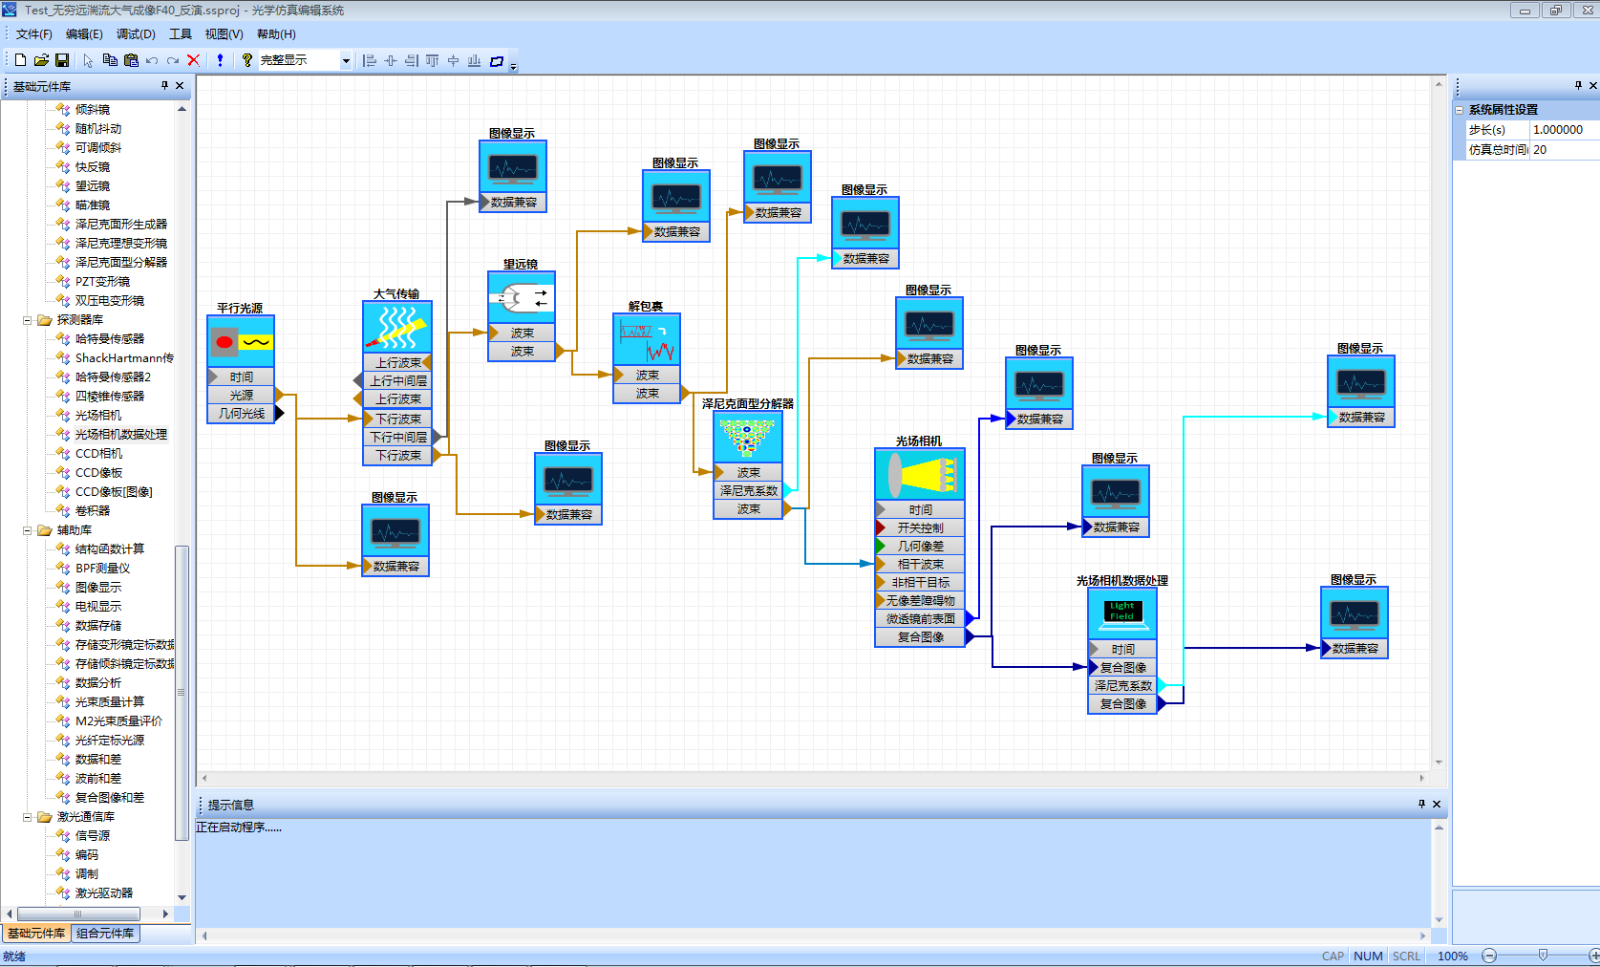Viewport: 1600px width, 967px height.
Task: Select 信号源 tree item
Action: (92, 836)
